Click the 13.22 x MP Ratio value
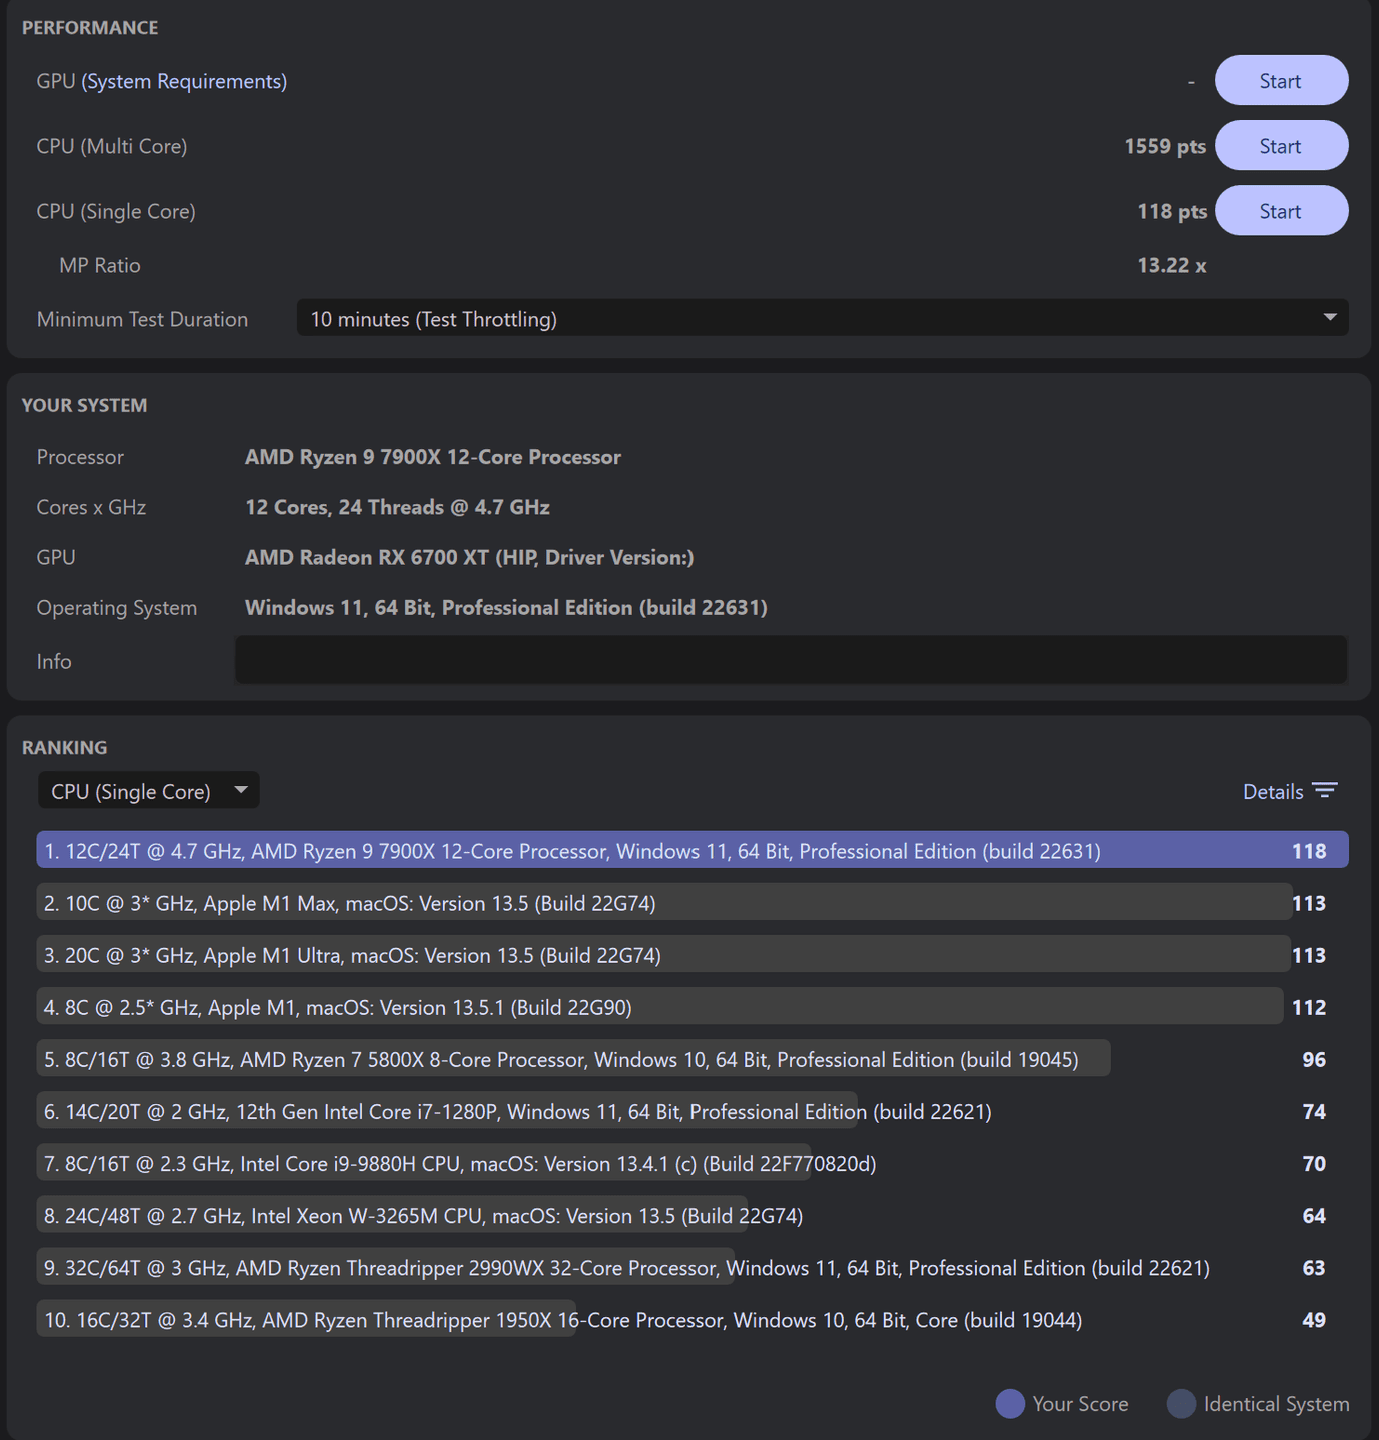Screen dimensions: 1379x1440 click(1172, 265)
